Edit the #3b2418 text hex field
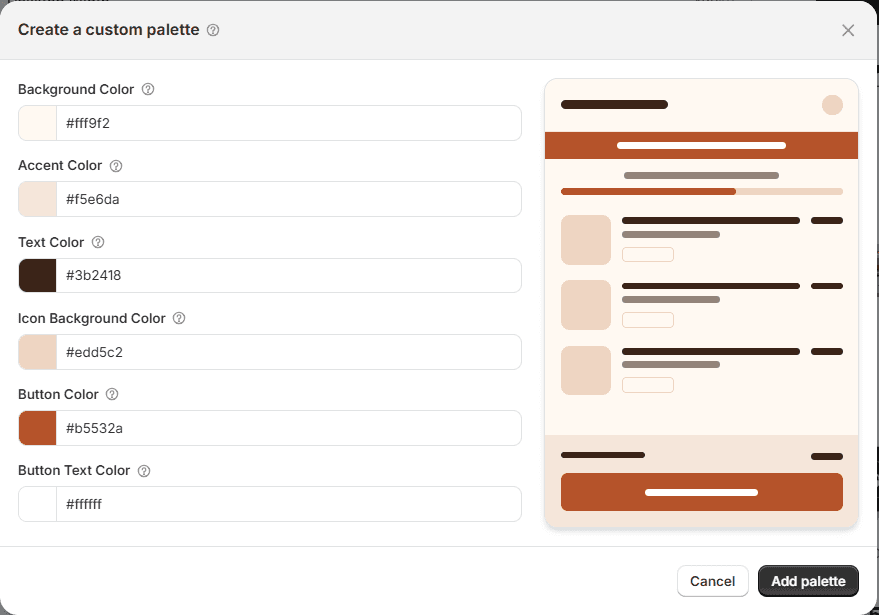 click(289, 275)
